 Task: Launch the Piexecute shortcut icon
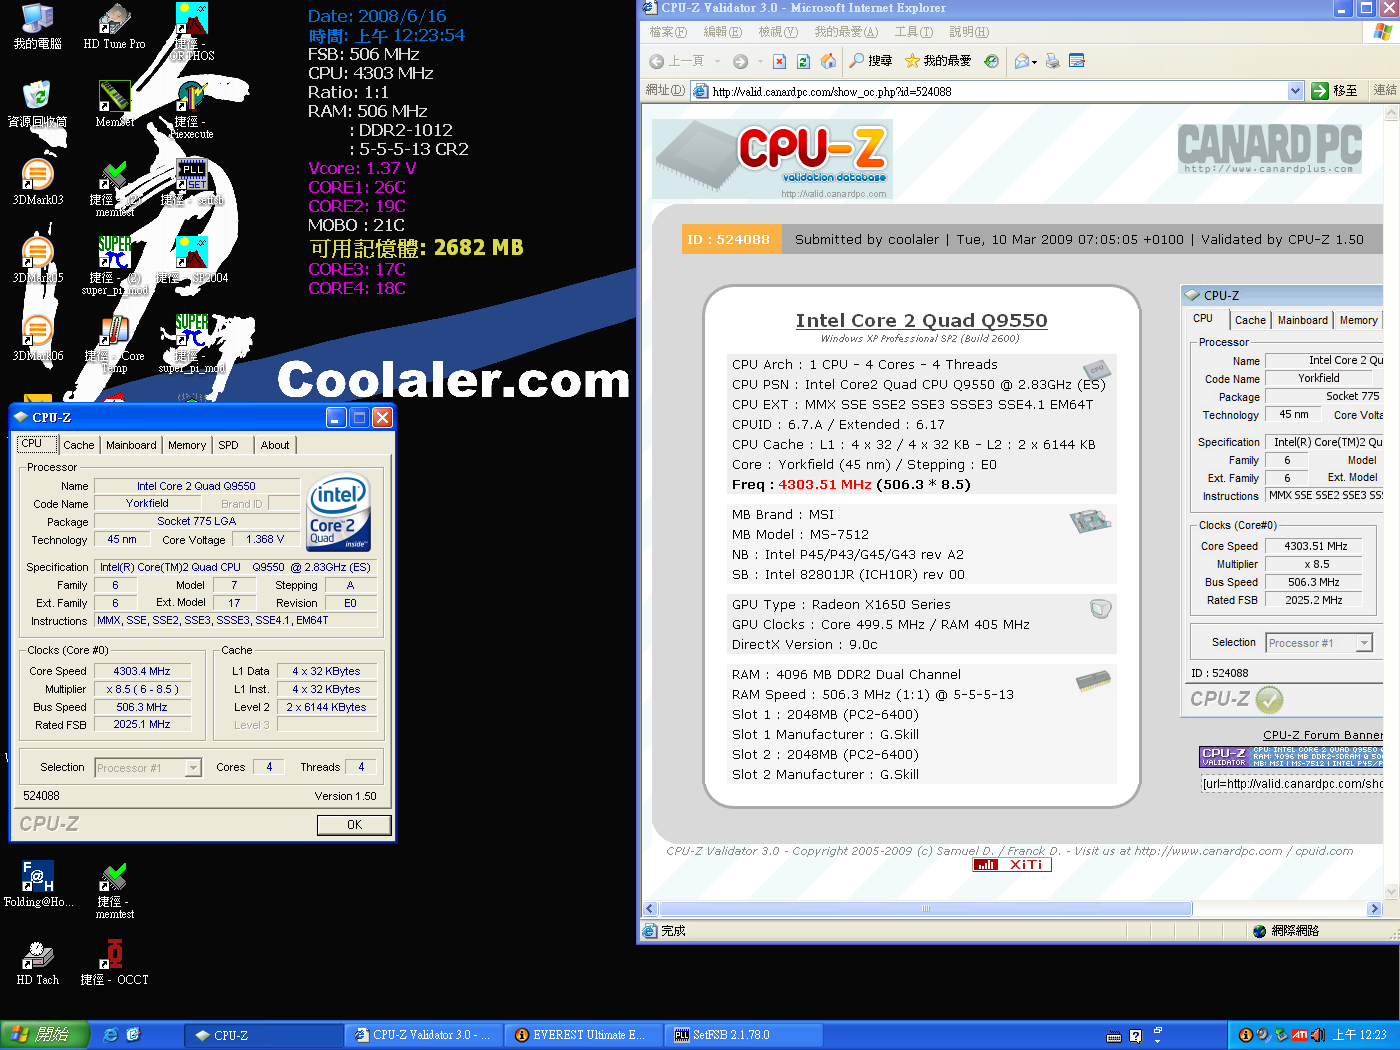tap(191, 109)
